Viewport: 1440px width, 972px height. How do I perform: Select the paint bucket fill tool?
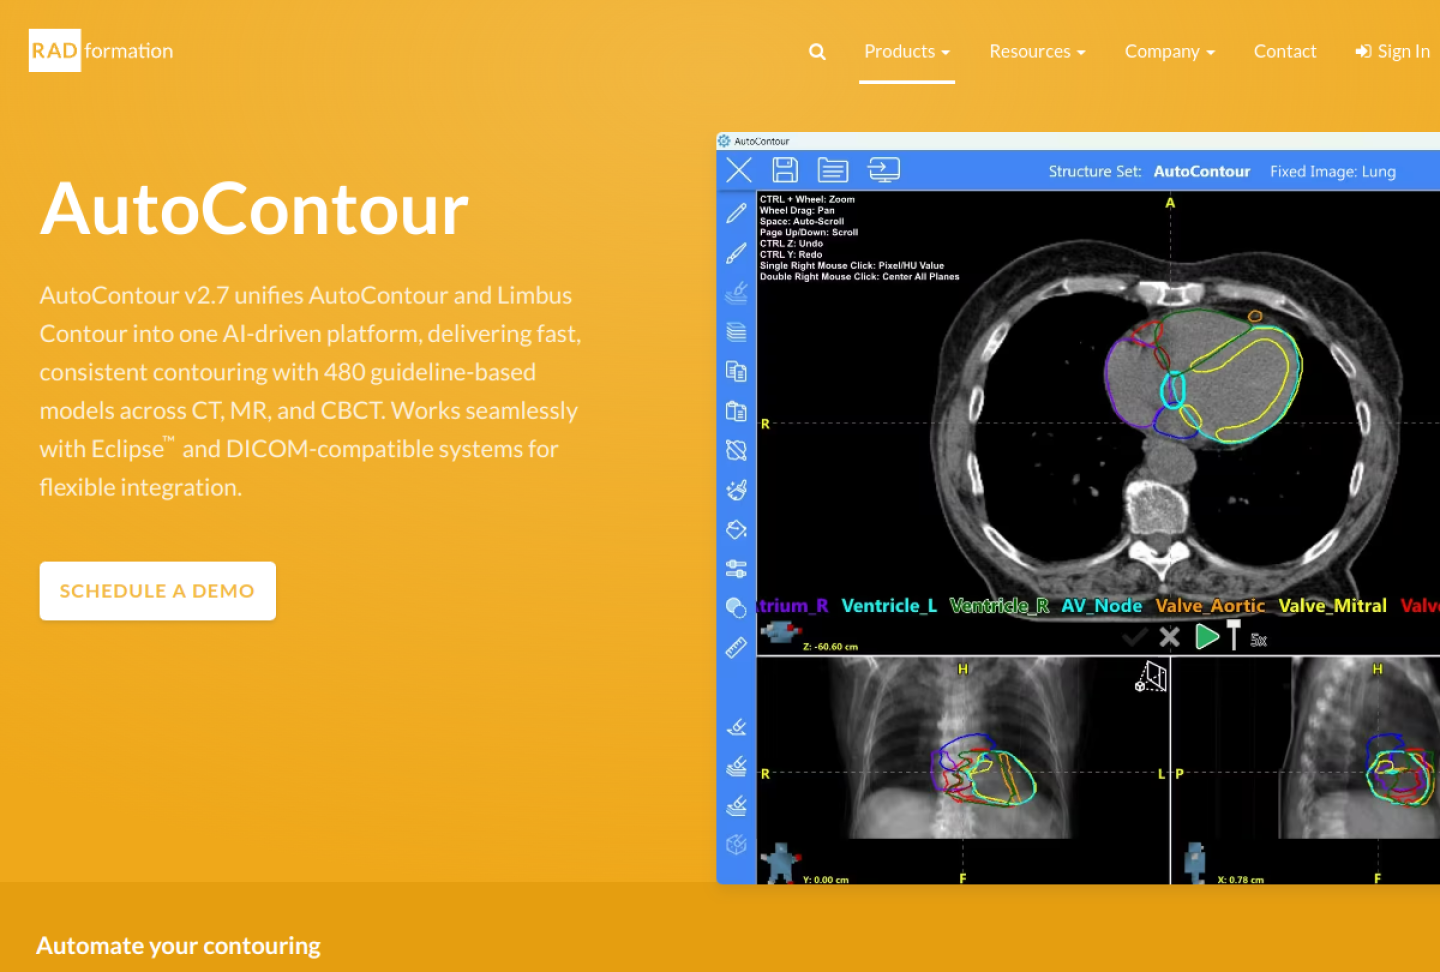(x=736, y=529)
